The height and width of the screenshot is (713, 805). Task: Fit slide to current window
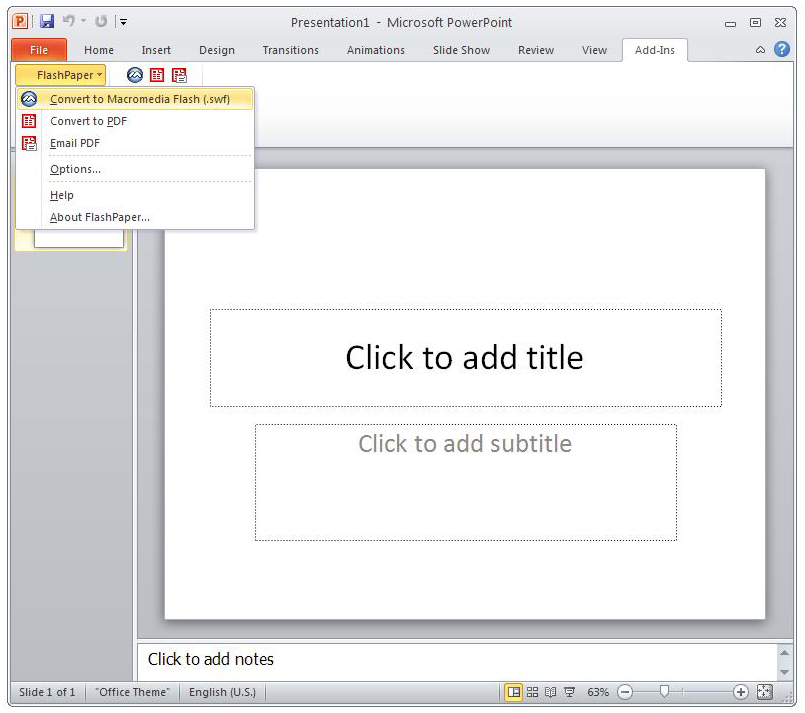point(764,692)
